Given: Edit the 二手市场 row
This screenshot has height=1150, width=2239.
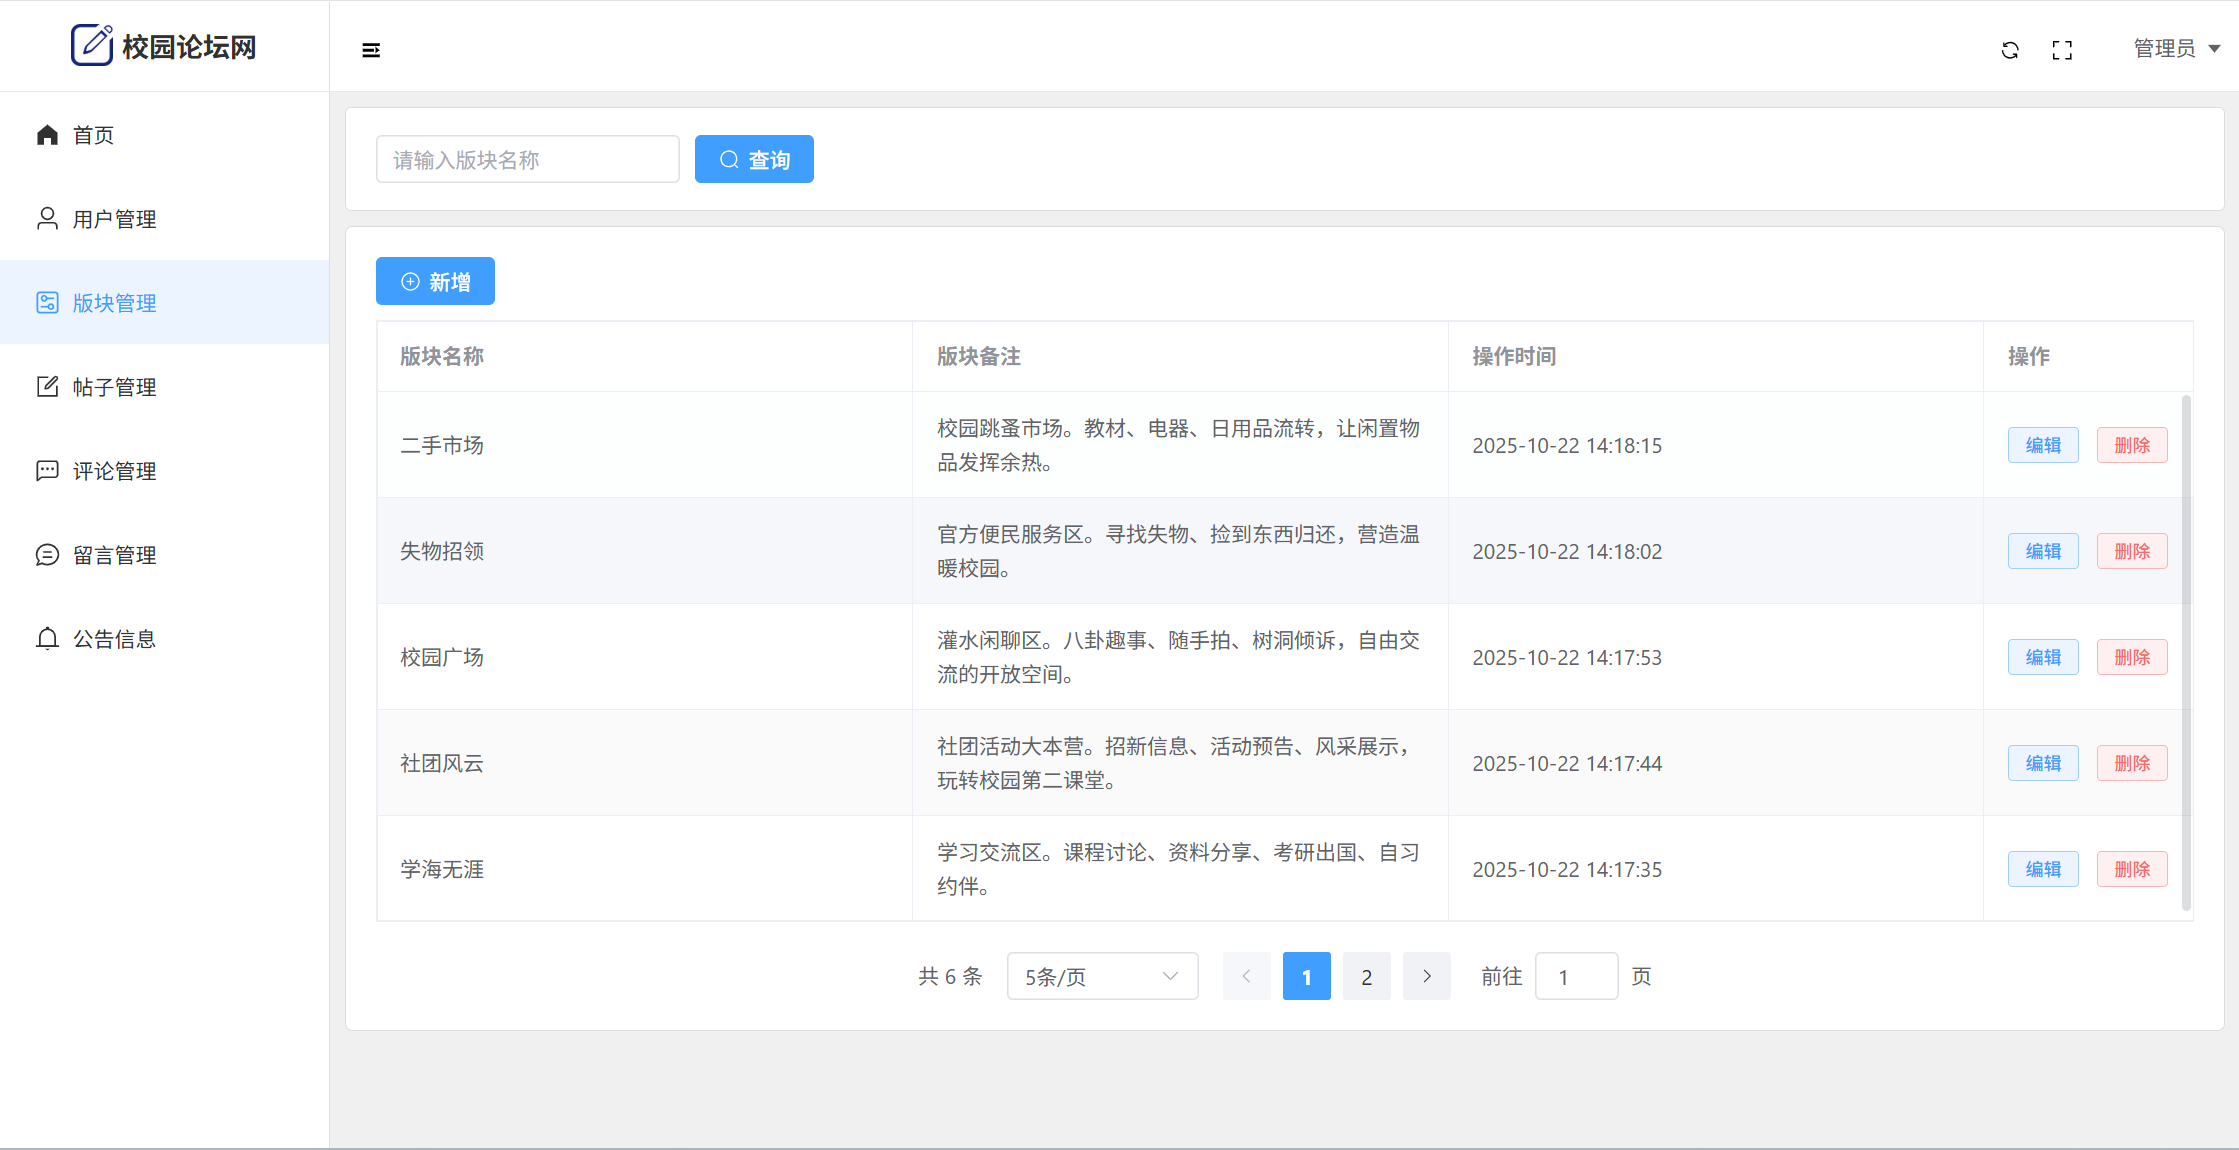Looking at the screenshot, I should click(2042, 445).
